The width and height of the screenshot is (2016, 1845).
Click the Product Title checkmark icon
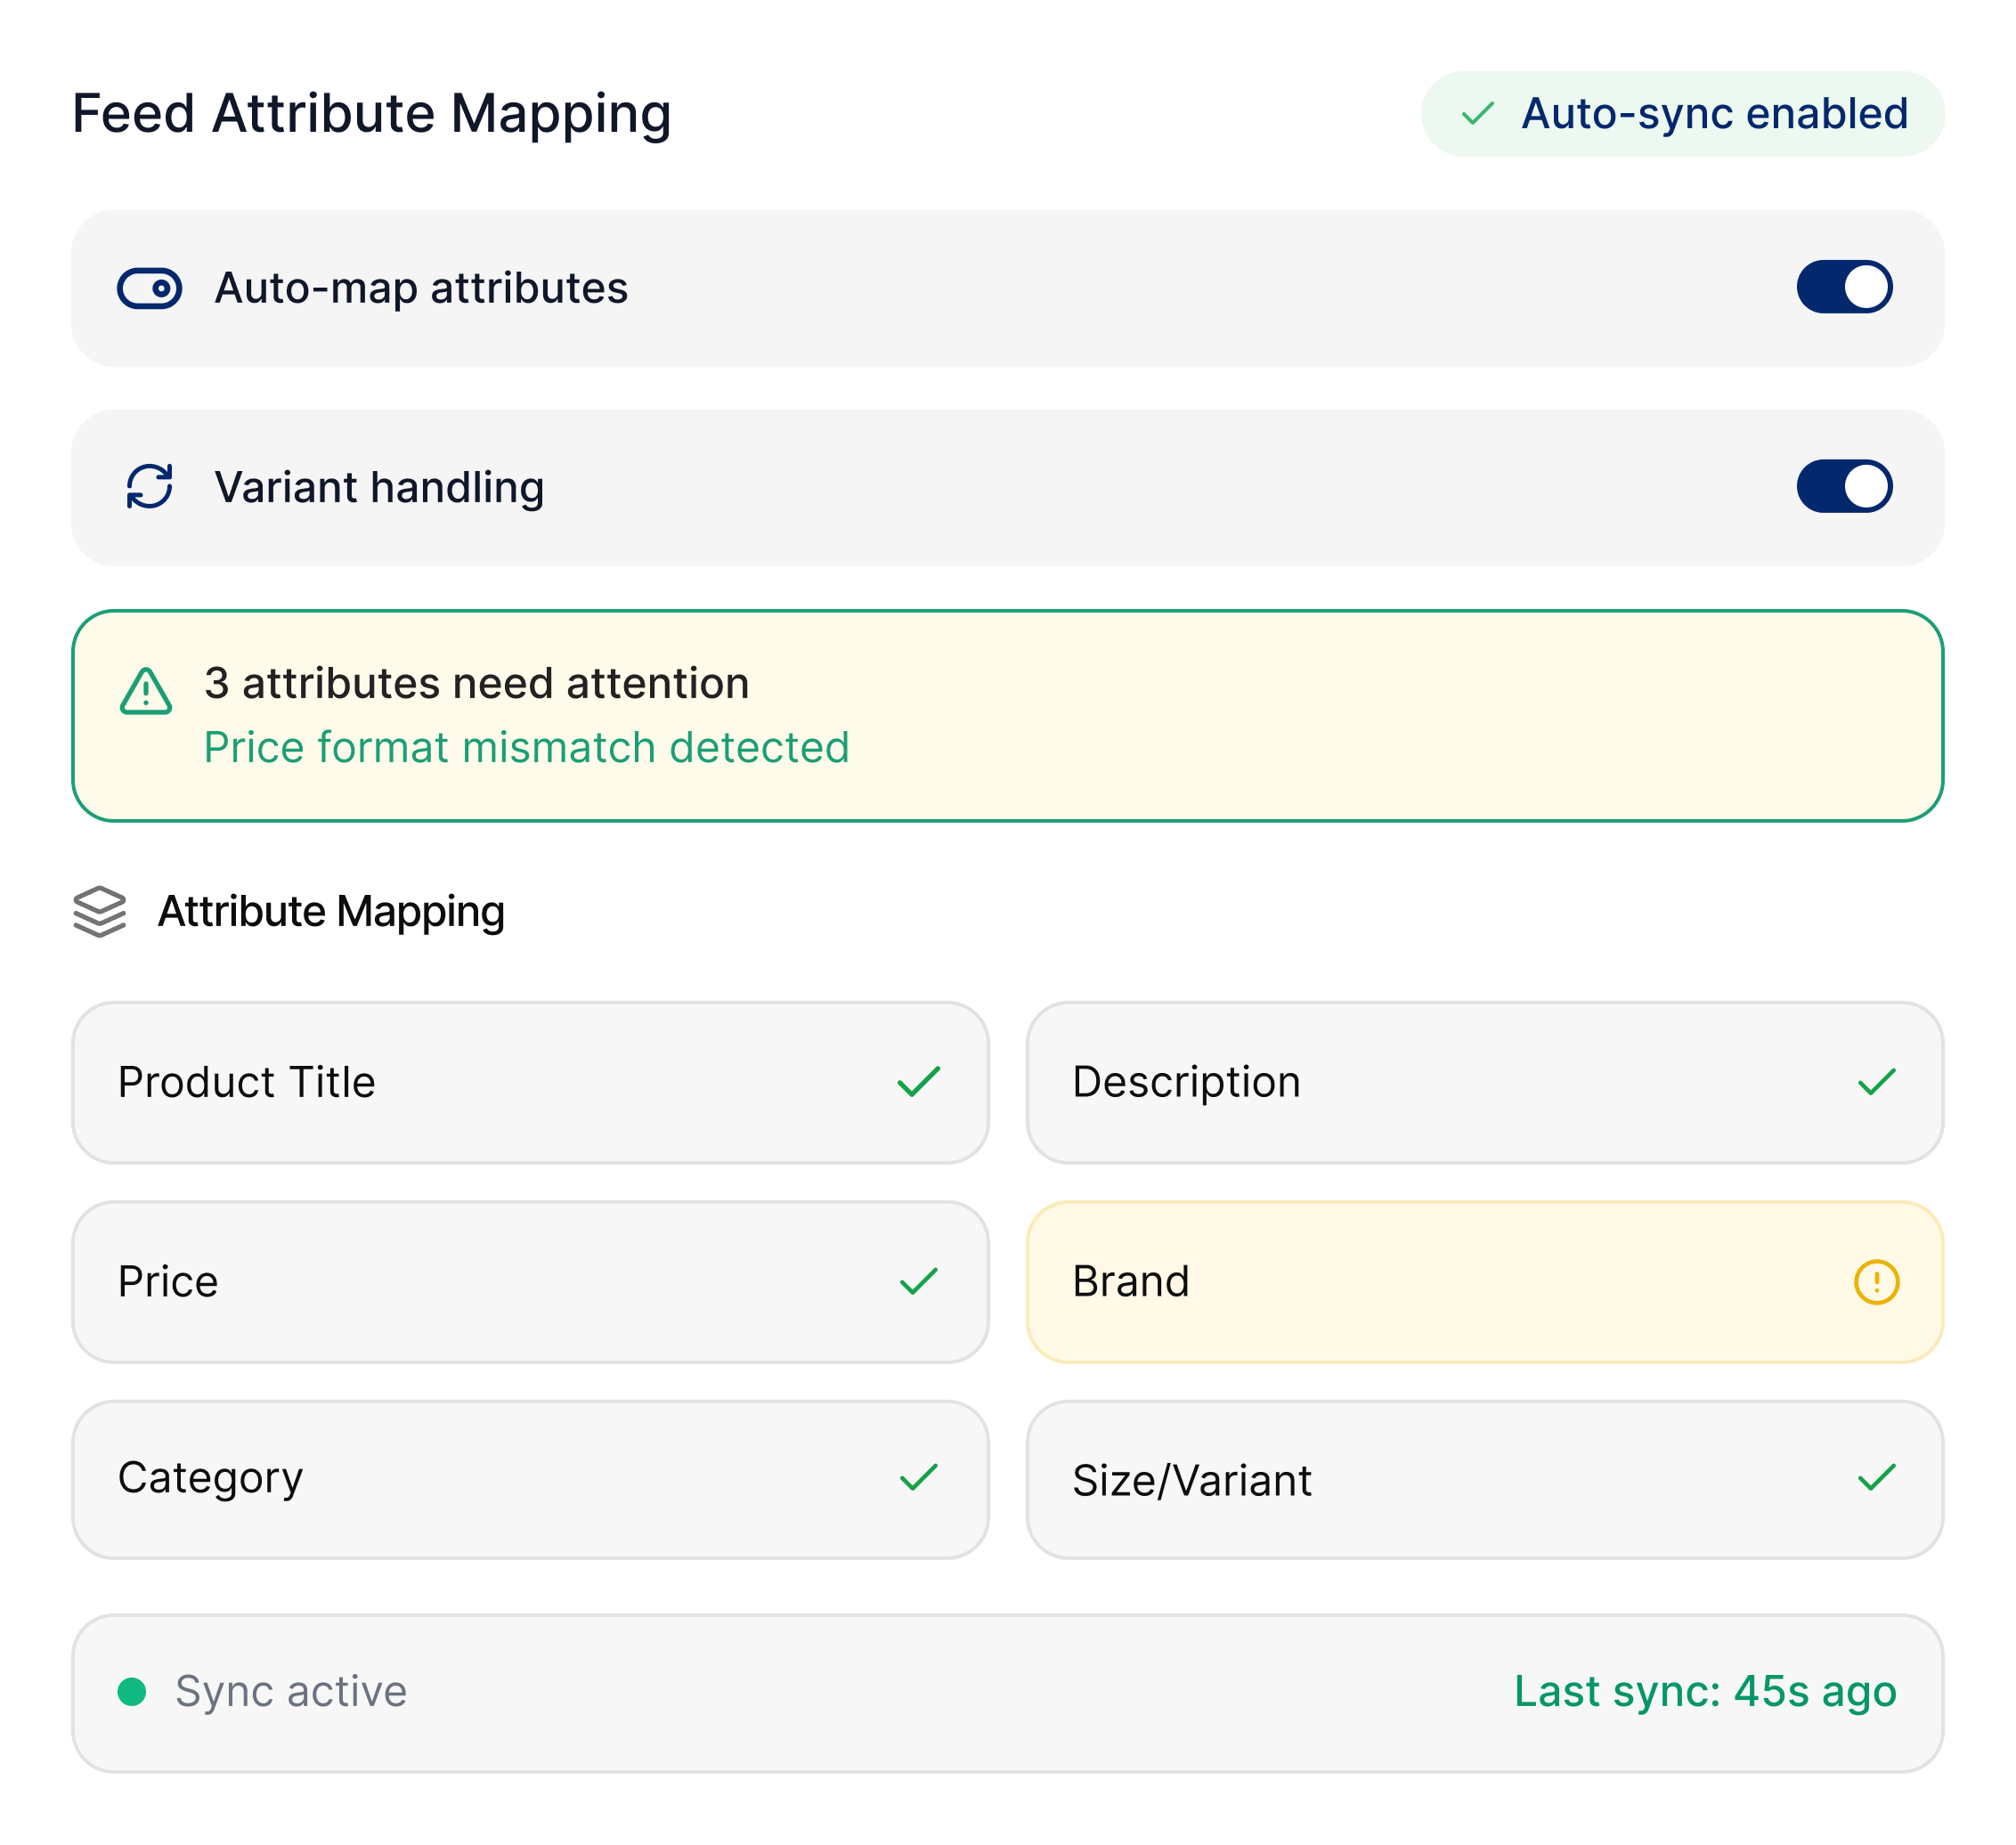(918, 1082)
